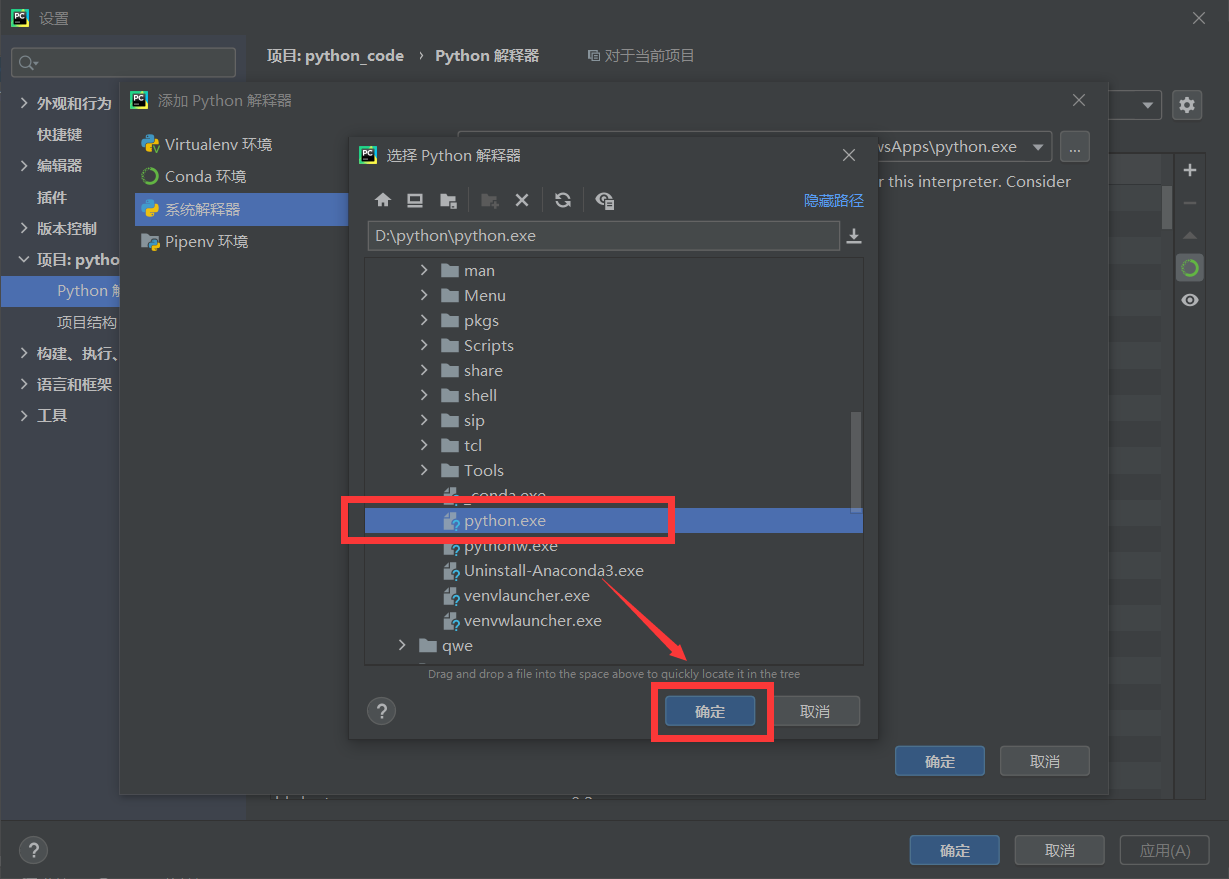Screen dimensions: 1229x879
Task: Click 取消 in Add Python Interpreter dialog
Action: click(x=1045, y=761)
